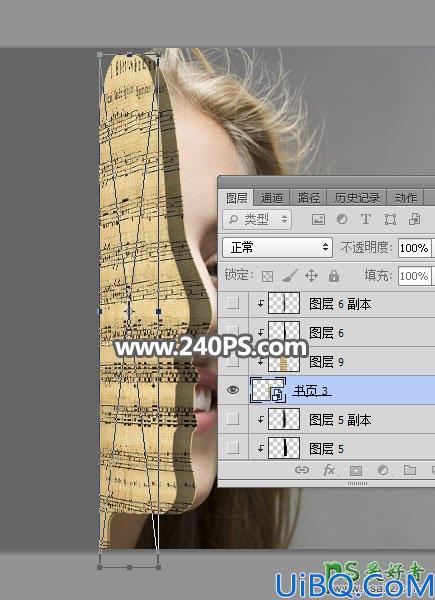Screen dimensions: 435x600
Task: Filter layers by smart object icon
Action: (414, 219)
